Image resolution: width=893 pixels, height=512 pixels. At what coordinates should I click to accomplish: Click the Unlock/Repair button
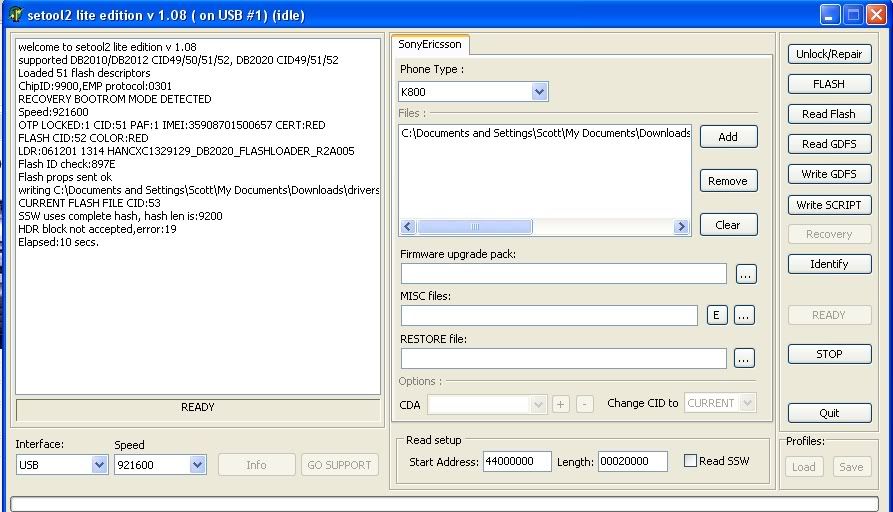tap(829, 54)
